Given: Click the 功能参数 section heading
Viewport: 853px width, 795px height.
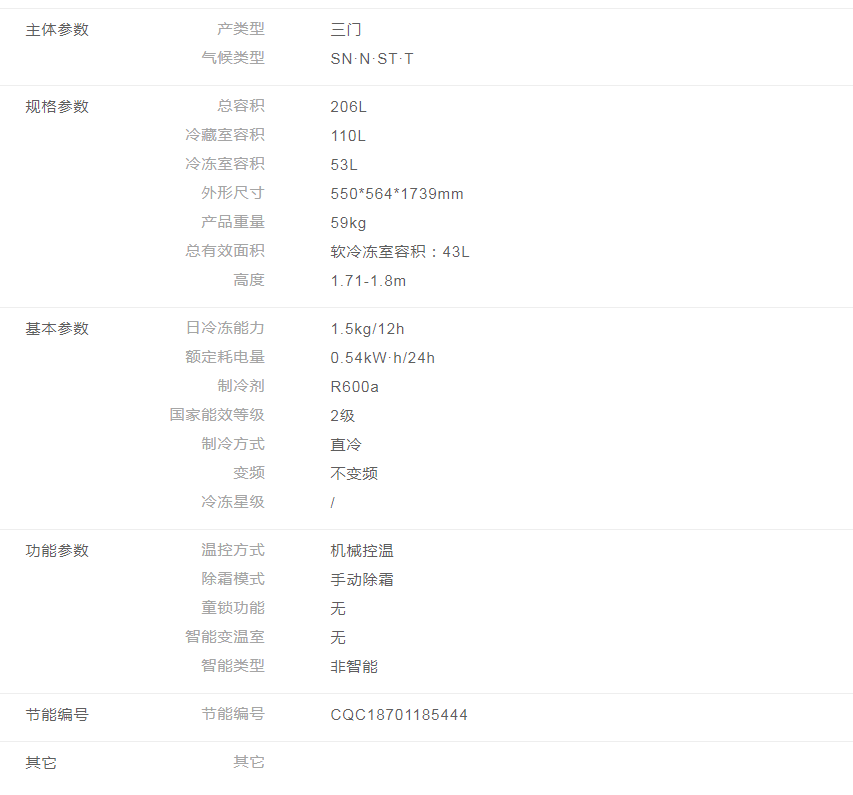Looking at the screenshot, I should (x=57, y=551).
